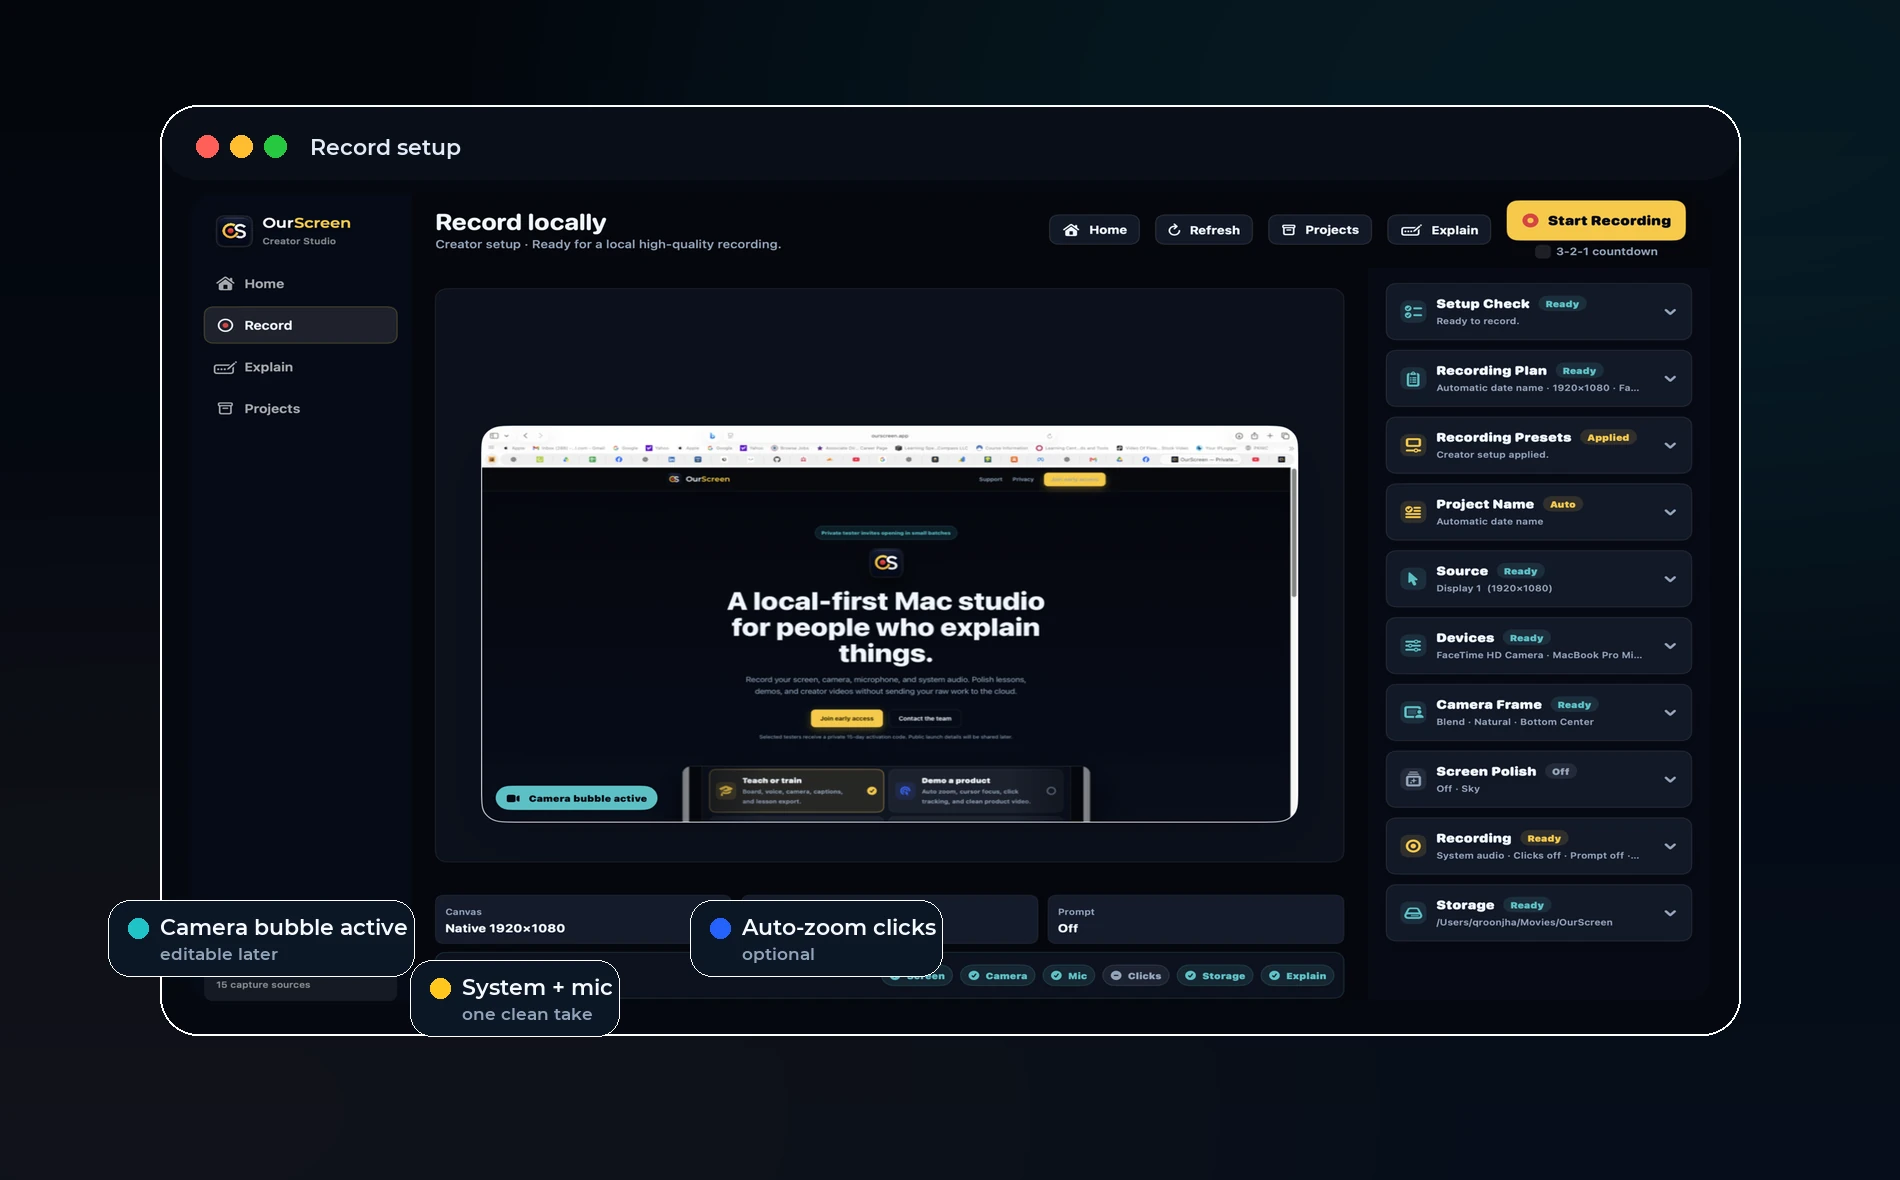Click the red record dot in Start Recording
Image resolution: width=1900 pixels, height=1180 pixels.
point(1530,221)
